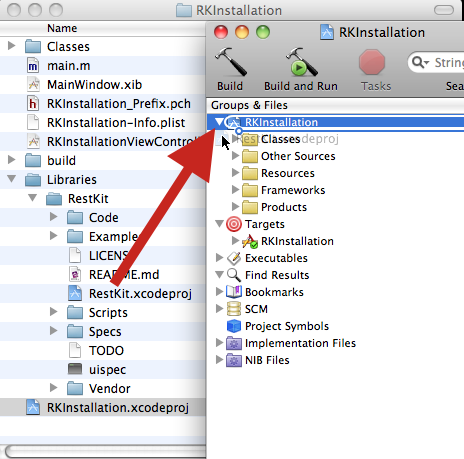Expand the Implementation Files smart group
464x459 pixels.
click(219, 342)
